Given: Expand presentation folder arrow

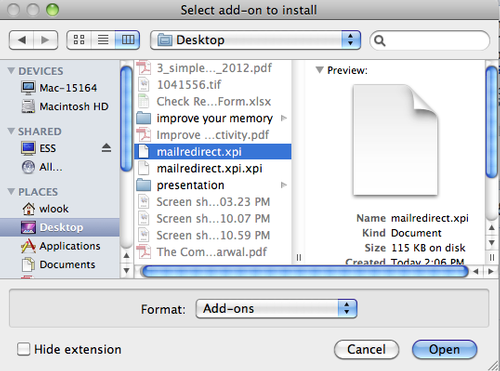Looking at the screenshot, I should pyautogui.click(x=284, y=185).
